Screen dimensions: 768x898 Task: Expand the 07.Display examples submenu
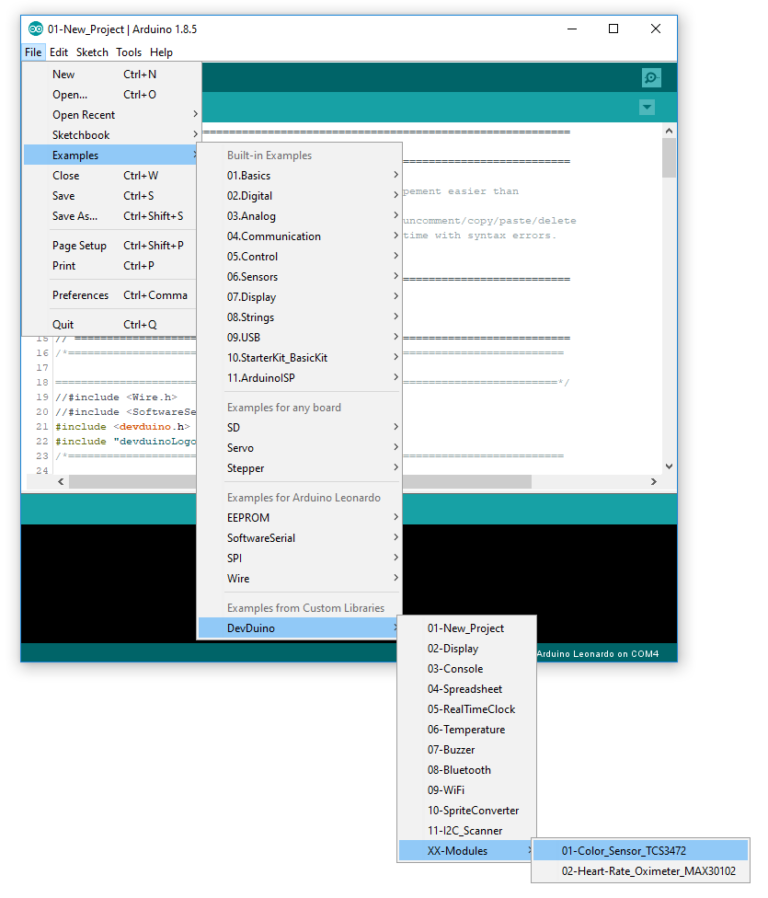[251, 297]
